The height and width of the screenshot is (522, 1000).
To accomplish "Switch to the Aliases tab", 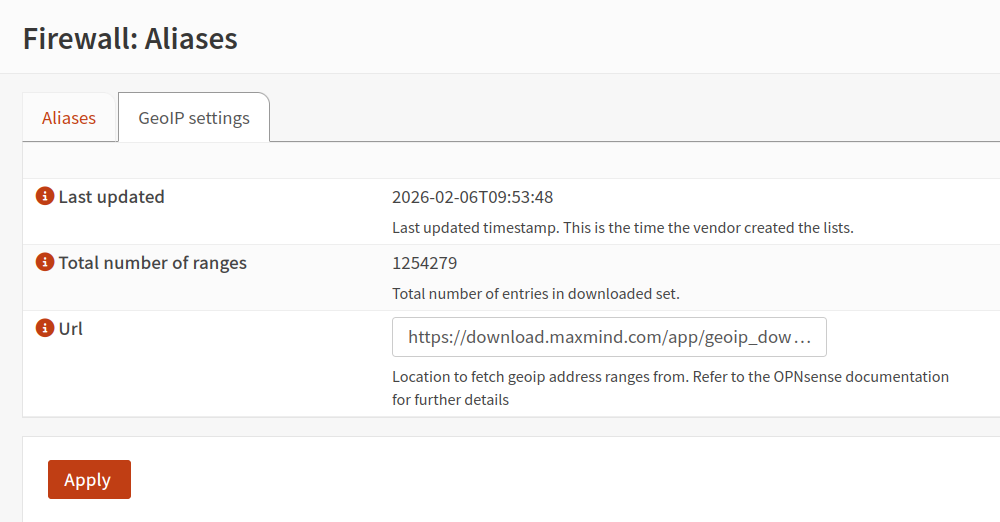I will coord(69,118).
